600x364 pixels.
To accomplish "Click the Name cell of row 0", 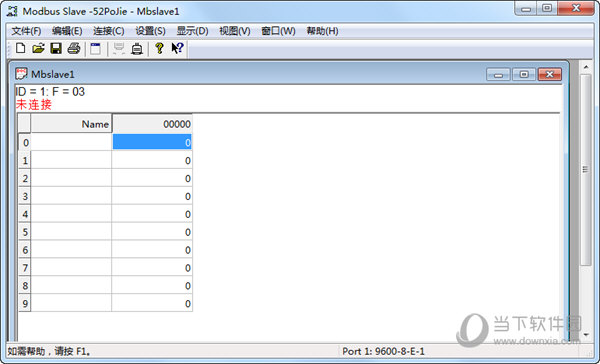I will pos(71,142).
